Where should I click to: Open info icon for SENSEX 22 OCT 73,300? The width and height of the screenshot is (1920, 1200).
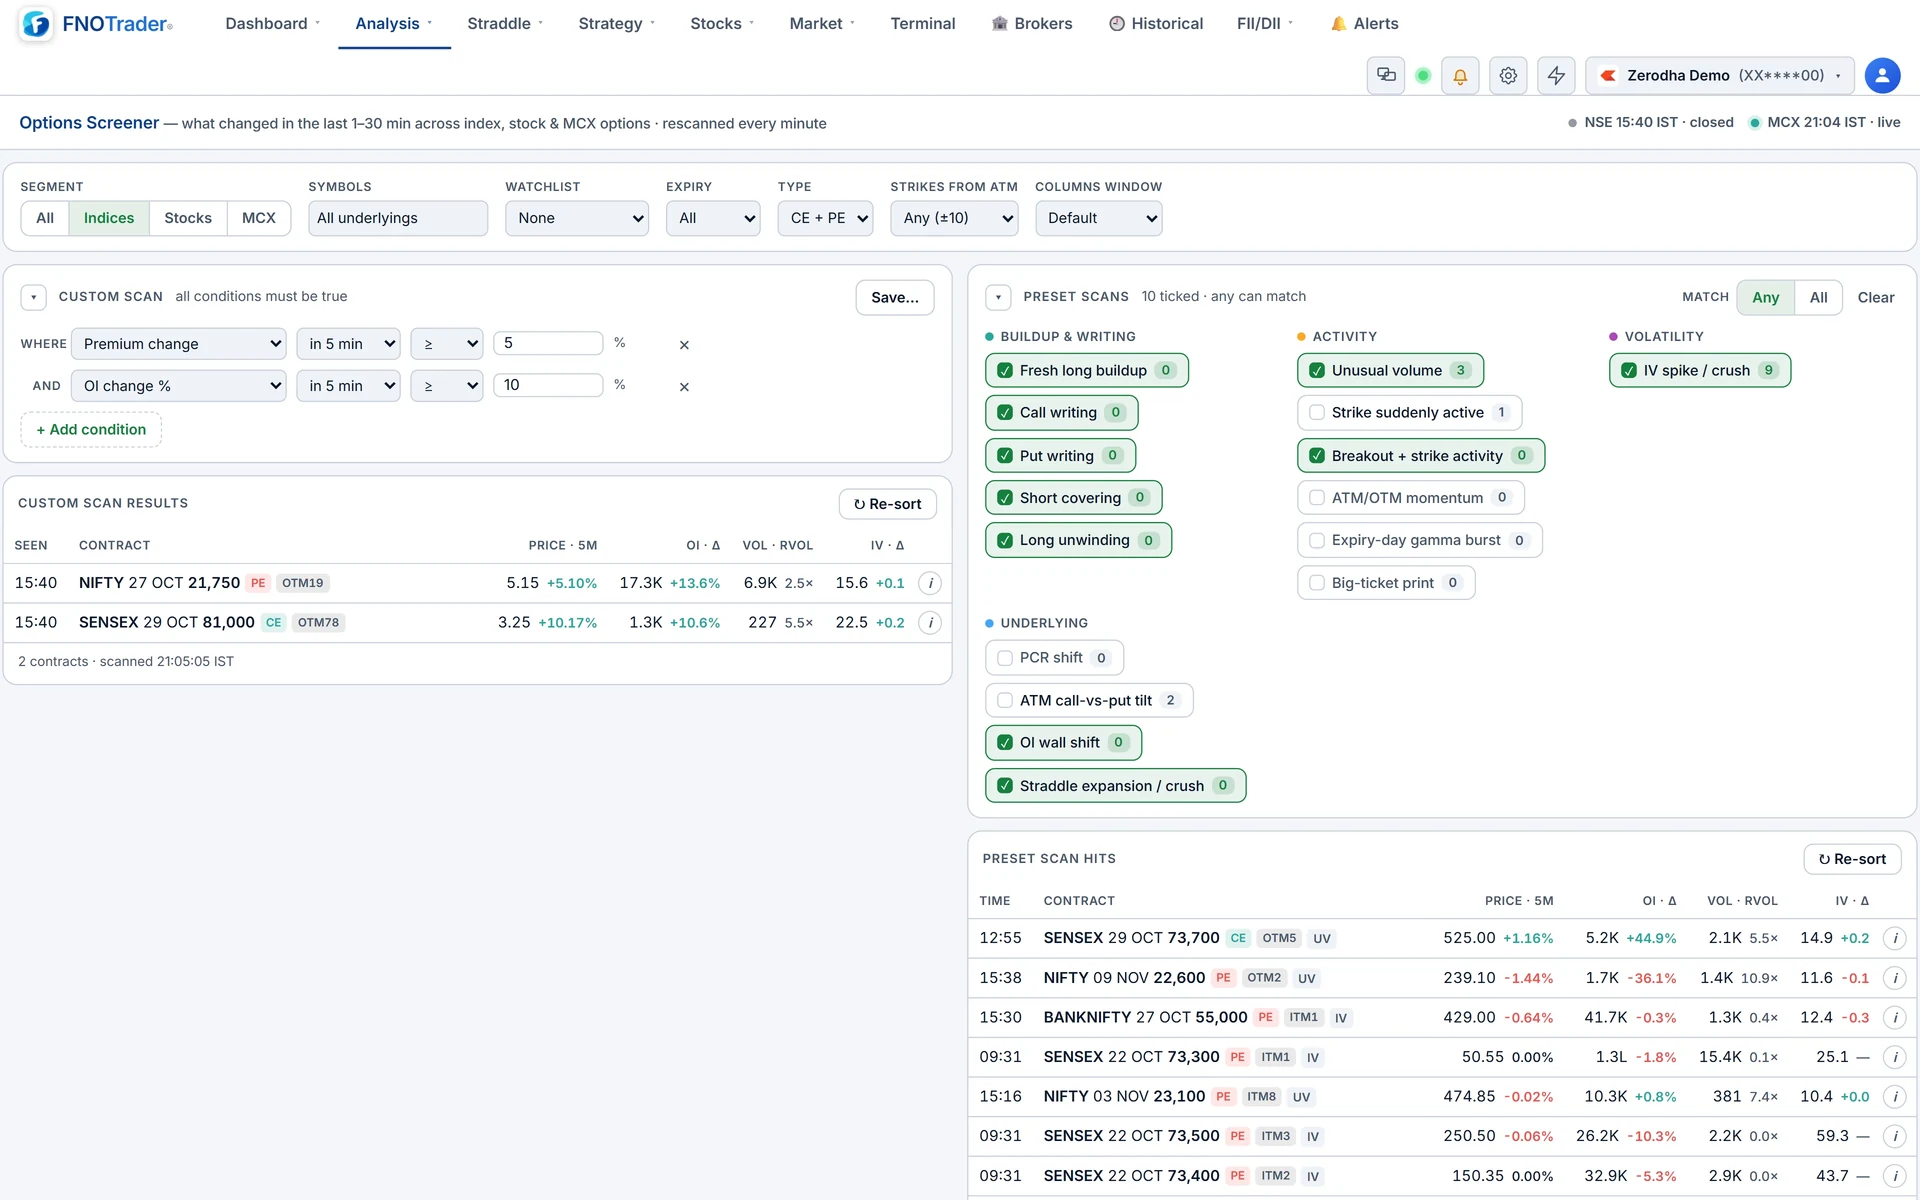point(1894,1057)
